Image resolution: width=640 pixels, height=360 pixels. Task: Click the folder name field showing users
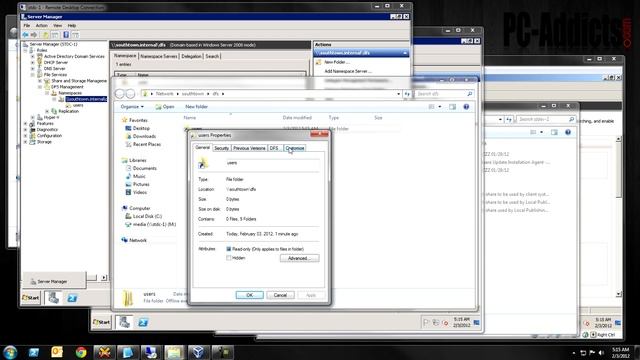272,163
